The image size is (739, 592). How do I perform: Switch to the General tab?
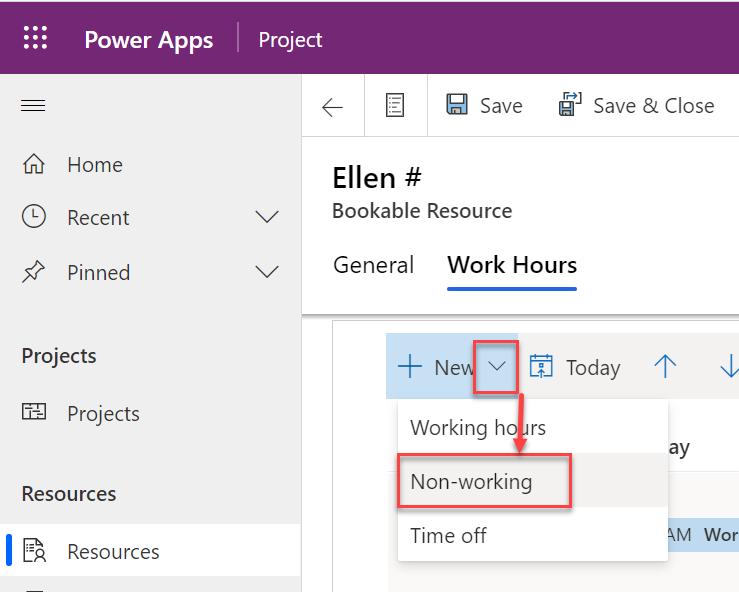pyautogui.click(x=373, y=265)
